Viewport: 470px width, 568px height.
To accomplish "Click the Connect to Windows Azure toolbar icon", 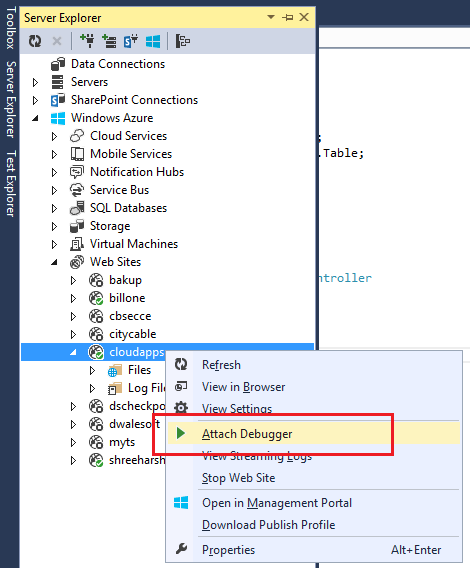I will click(x=153, y=41).
